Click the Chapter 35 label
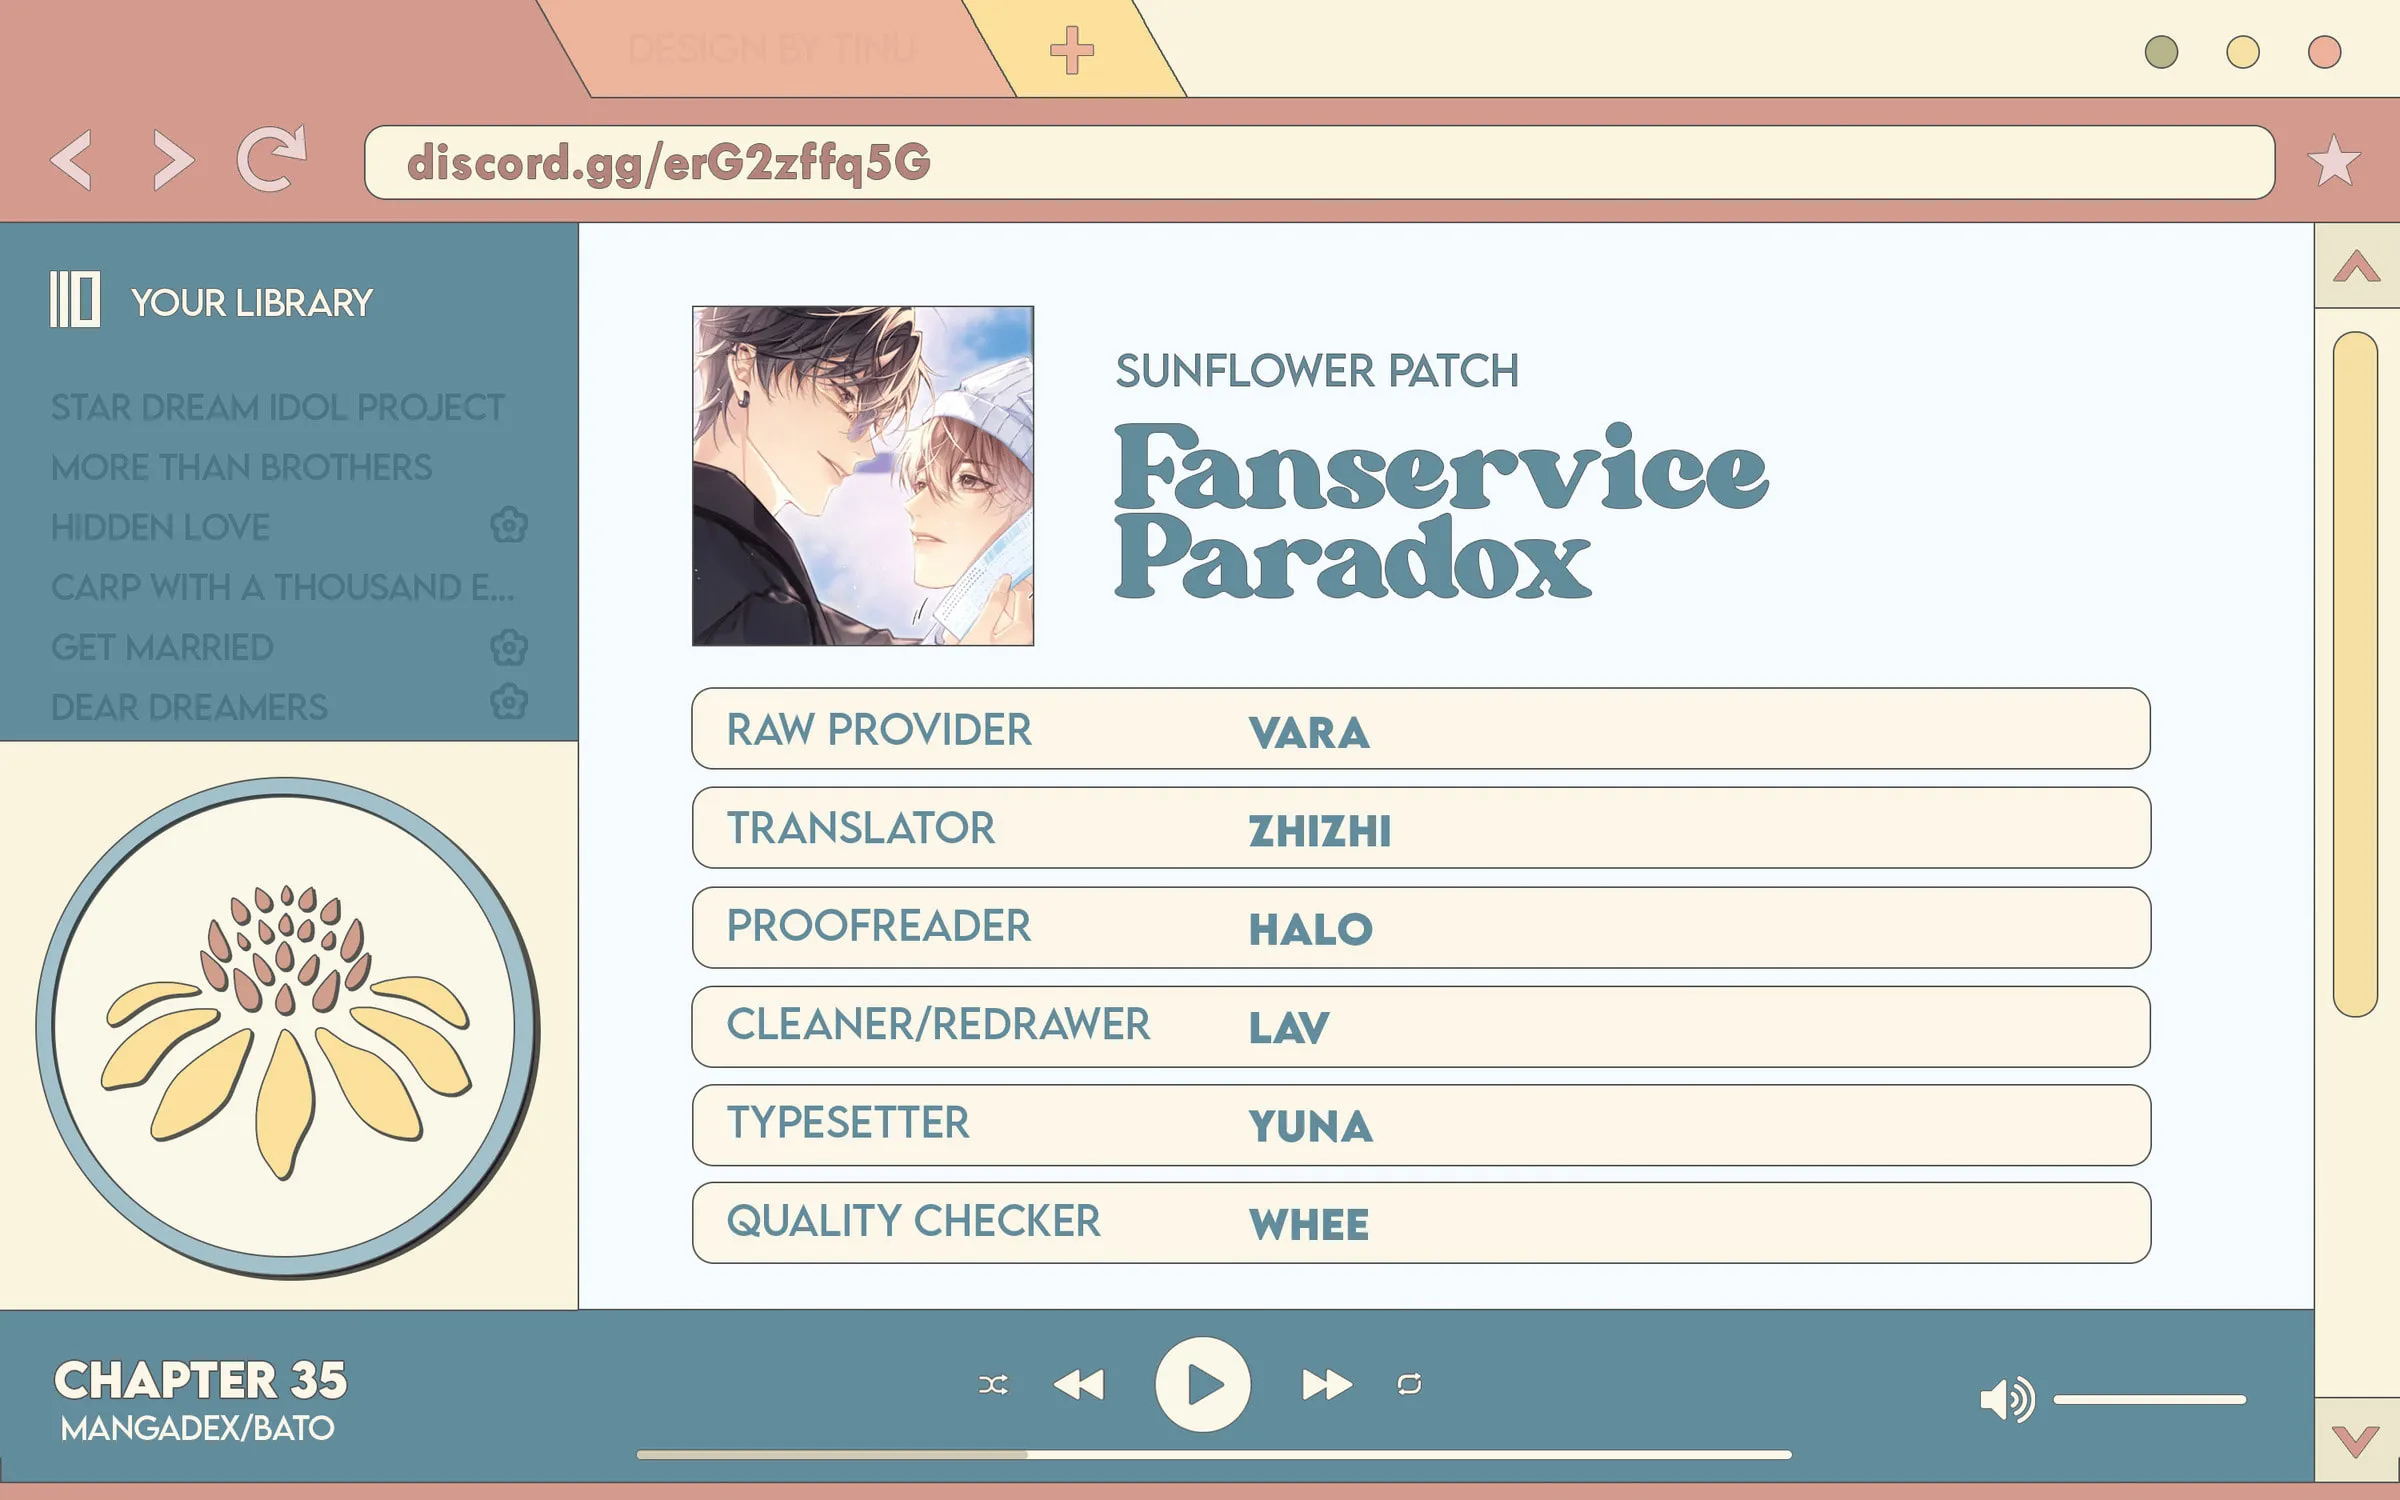This screenshot has height=1500, width=2400. click(200, 1380)
